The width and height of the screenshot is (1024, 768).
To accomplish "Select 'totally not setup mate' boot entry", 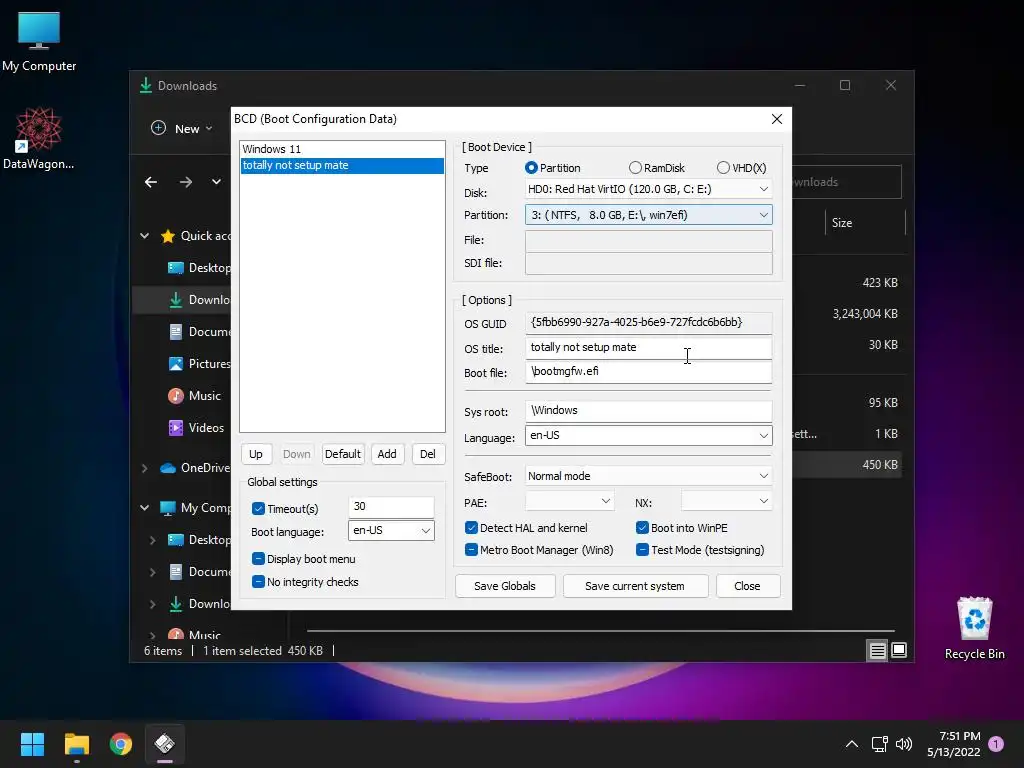I will coord(342,165).
